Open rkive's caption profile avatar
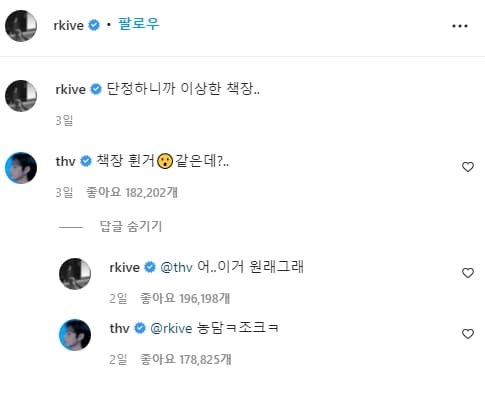The image size is (485, 399). (x=21, y=96)
